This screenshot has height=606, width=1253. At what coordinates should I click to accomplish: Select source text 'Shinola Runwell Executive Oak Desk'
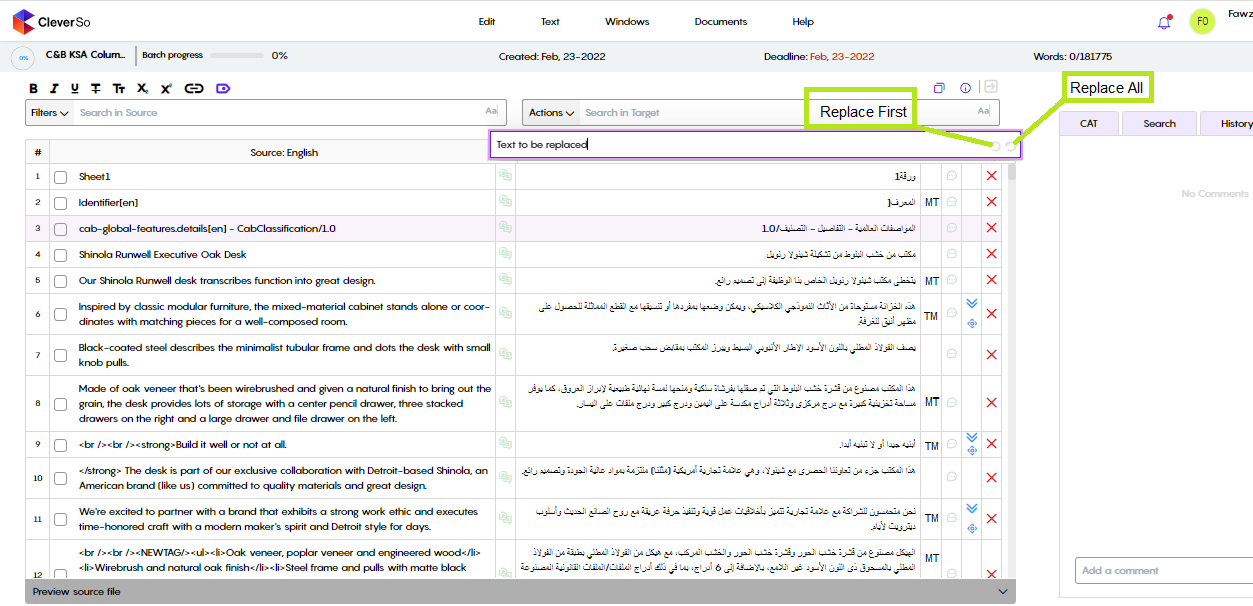tap(162, 255)
